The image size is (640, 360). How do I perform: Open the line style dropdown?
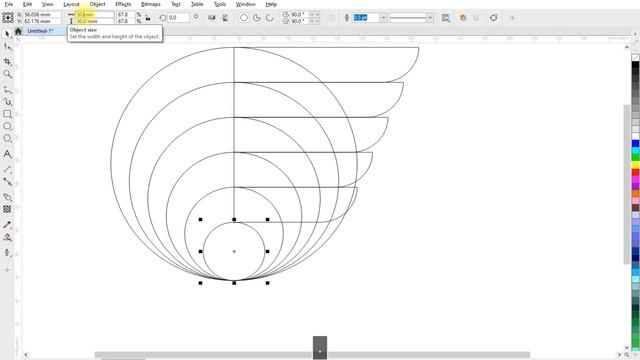[x=430, y=18]
